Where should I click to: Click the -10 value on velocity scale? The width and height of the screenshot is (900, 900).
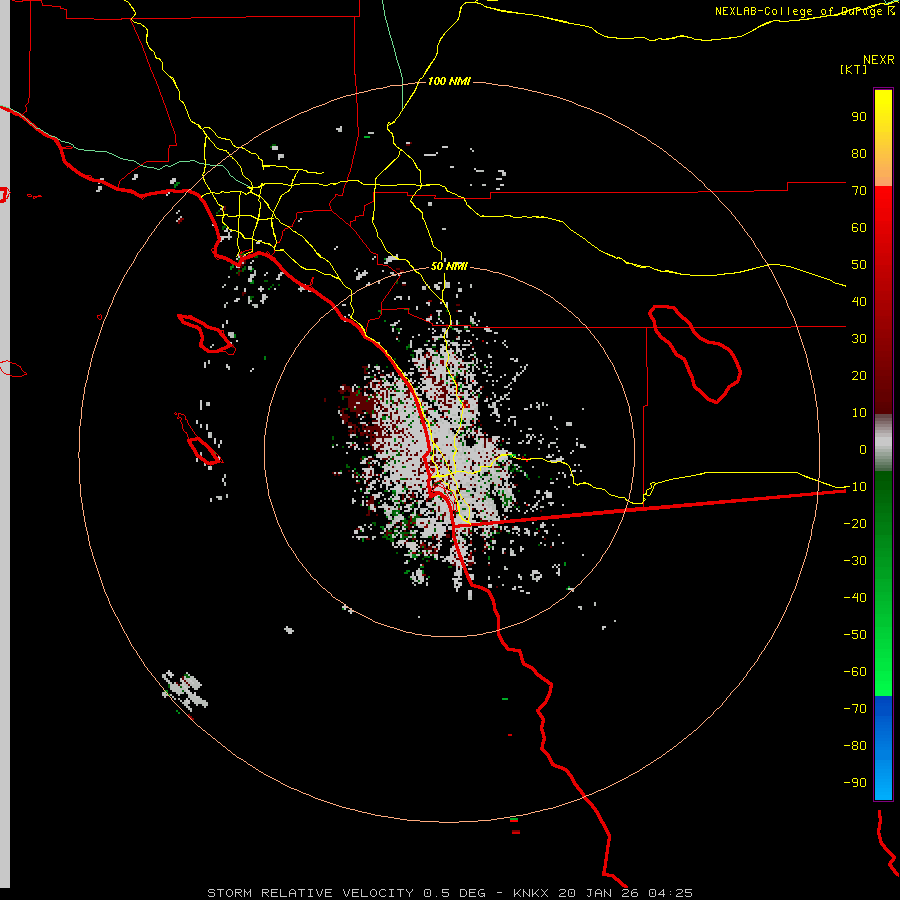pos(855,487)
